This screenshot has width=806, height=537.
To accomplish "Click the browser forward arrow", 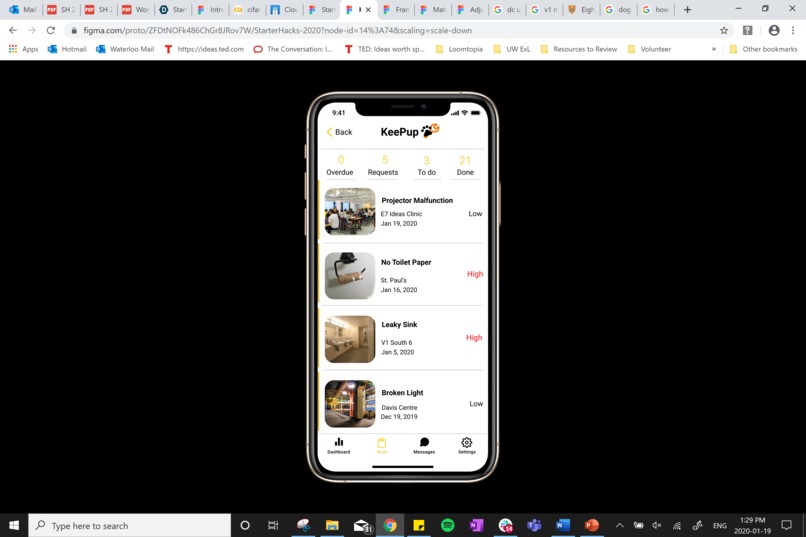I will [32, 30].
